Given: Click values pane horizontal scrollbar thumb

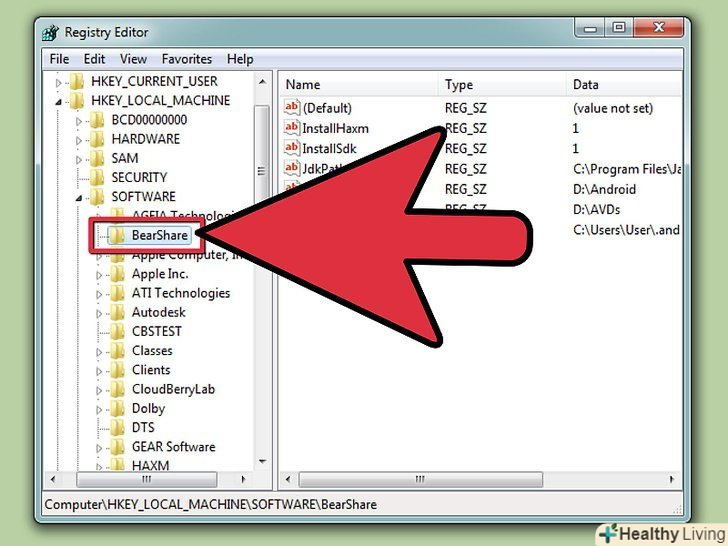Looking at the screenshot, I should [x=421, y=480].
